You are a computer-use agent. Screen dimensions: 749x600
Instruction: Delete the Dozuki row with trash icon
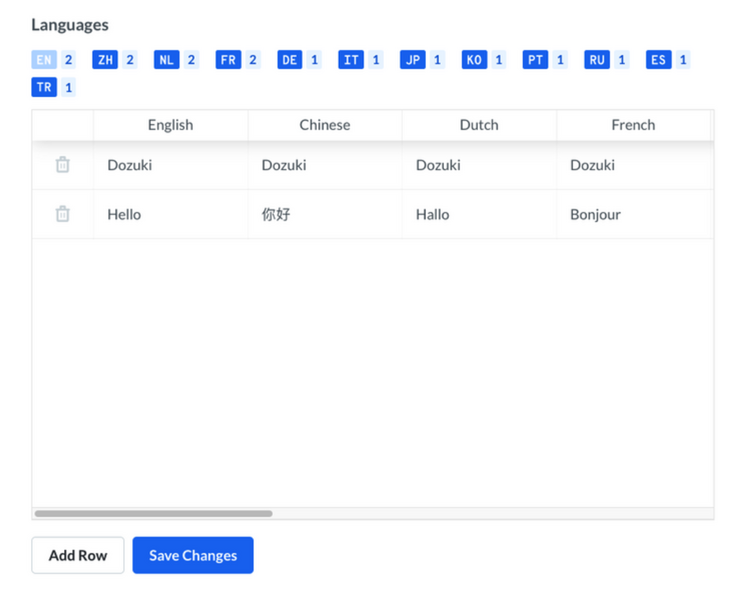tap(63, 165)
